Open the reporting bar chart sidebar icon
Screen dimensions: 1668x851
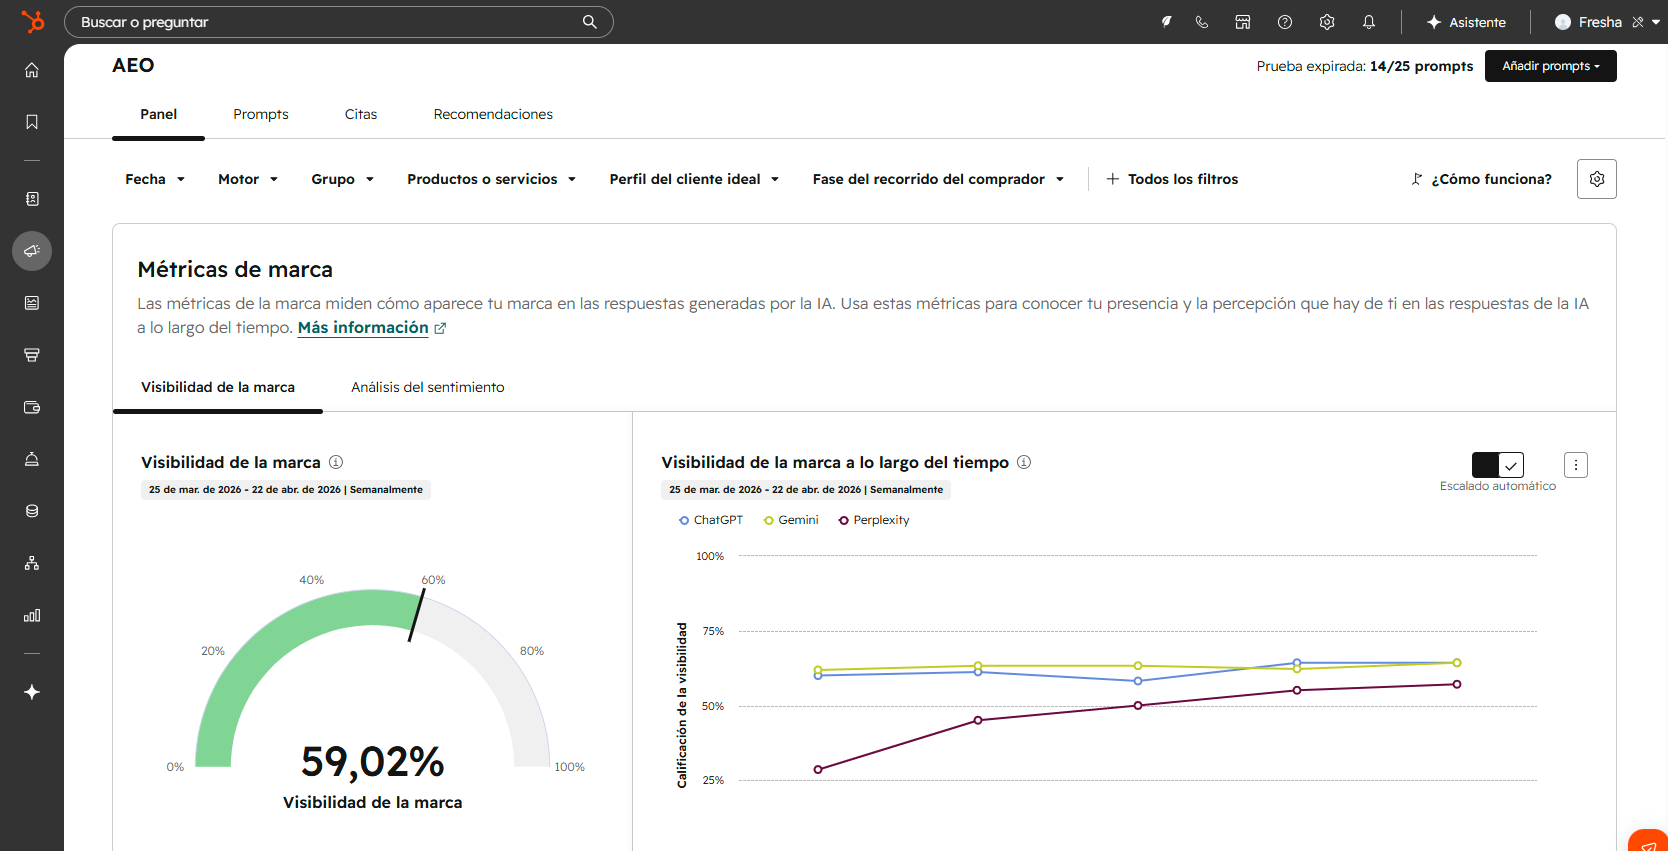32,615
